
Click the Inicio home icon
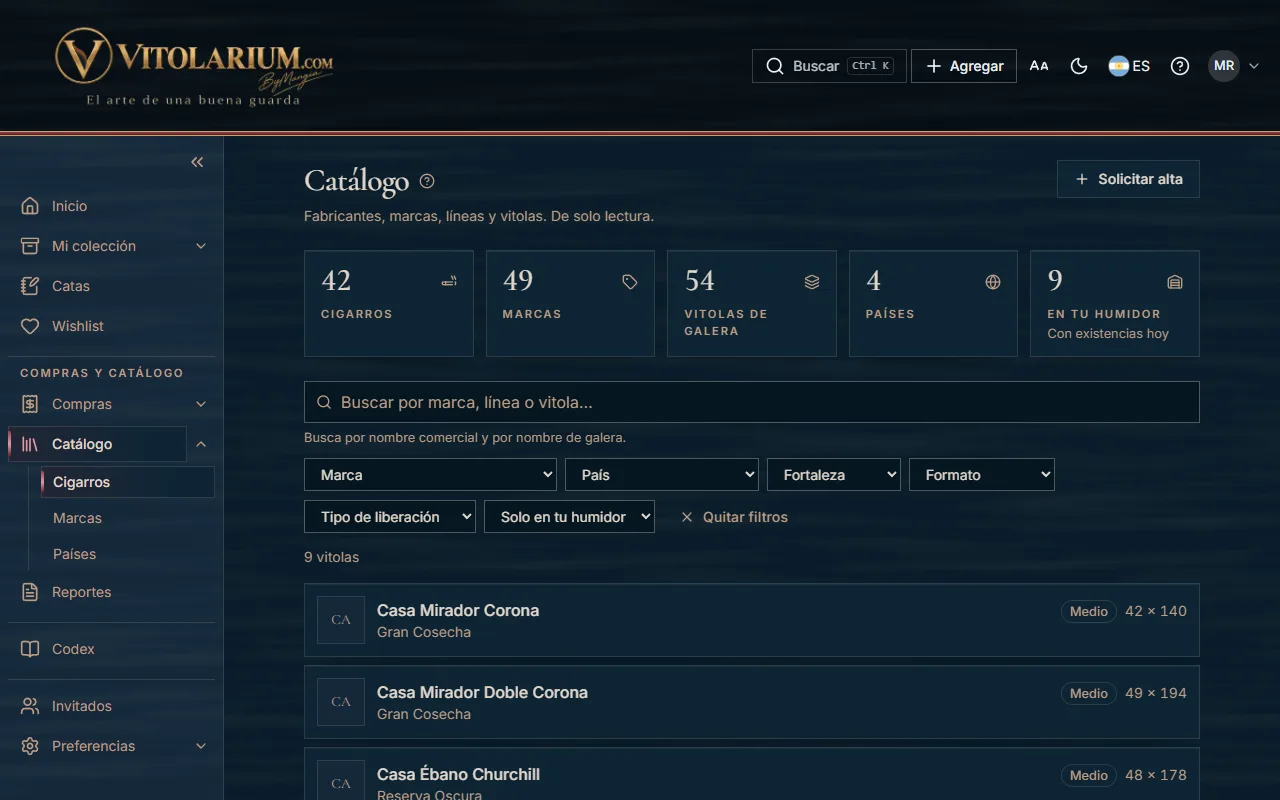click(x=30, y=206)
